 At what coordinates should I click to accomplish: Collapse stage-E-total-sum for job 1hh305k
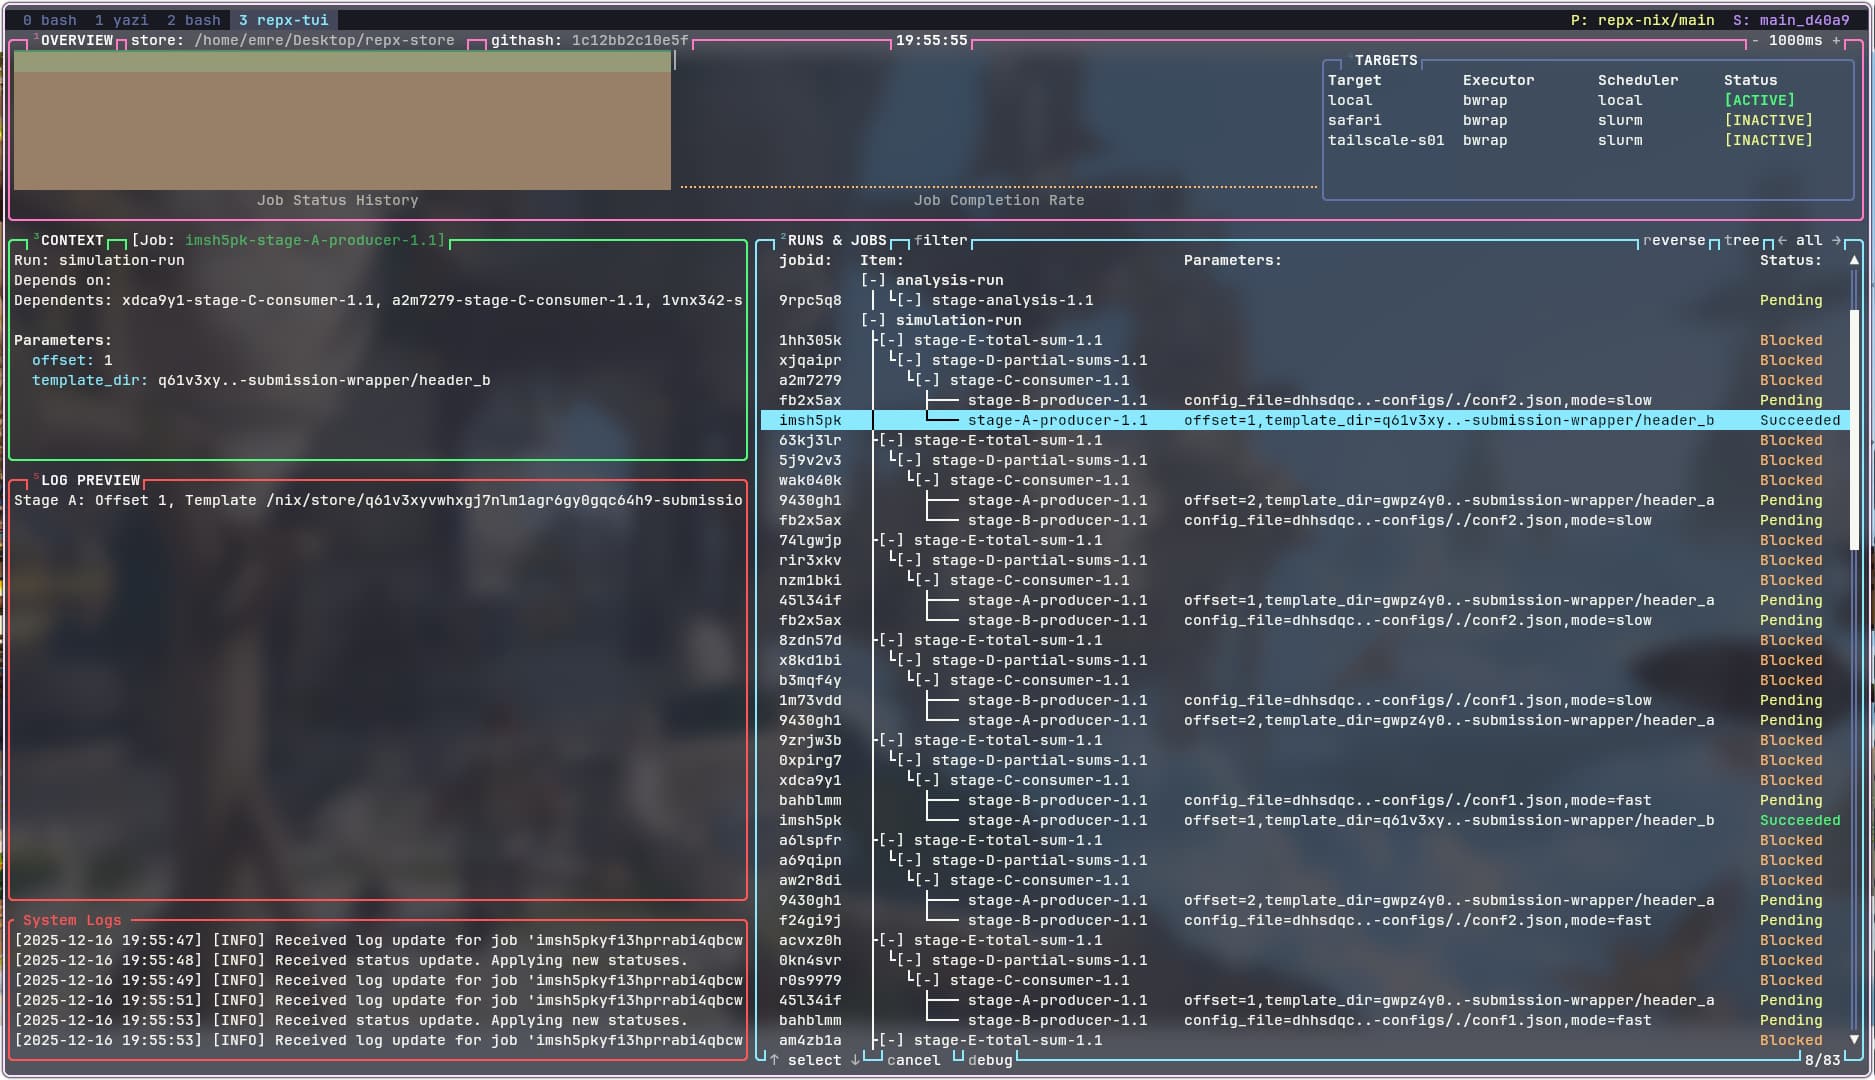890,341
